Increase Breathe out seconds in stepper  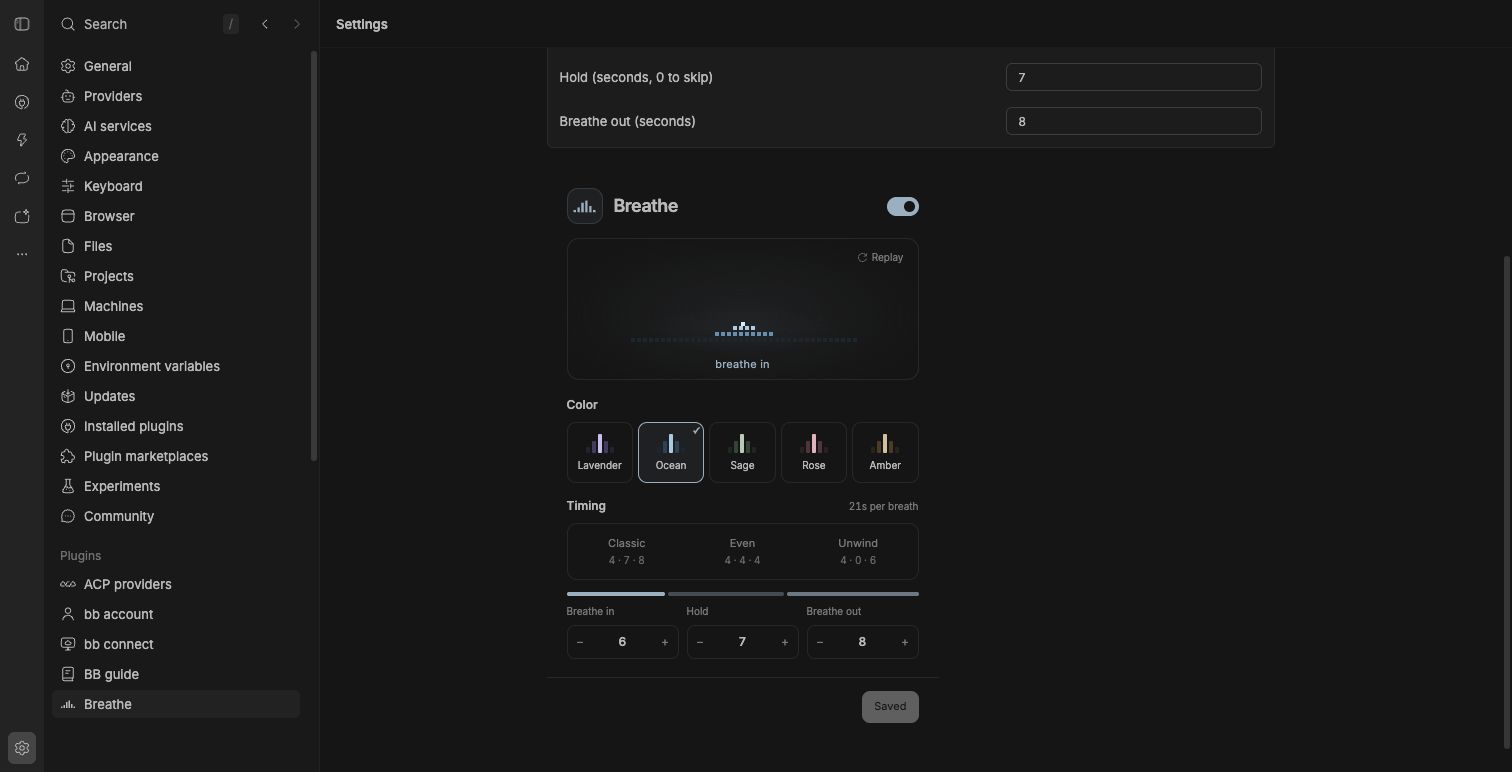905,642
